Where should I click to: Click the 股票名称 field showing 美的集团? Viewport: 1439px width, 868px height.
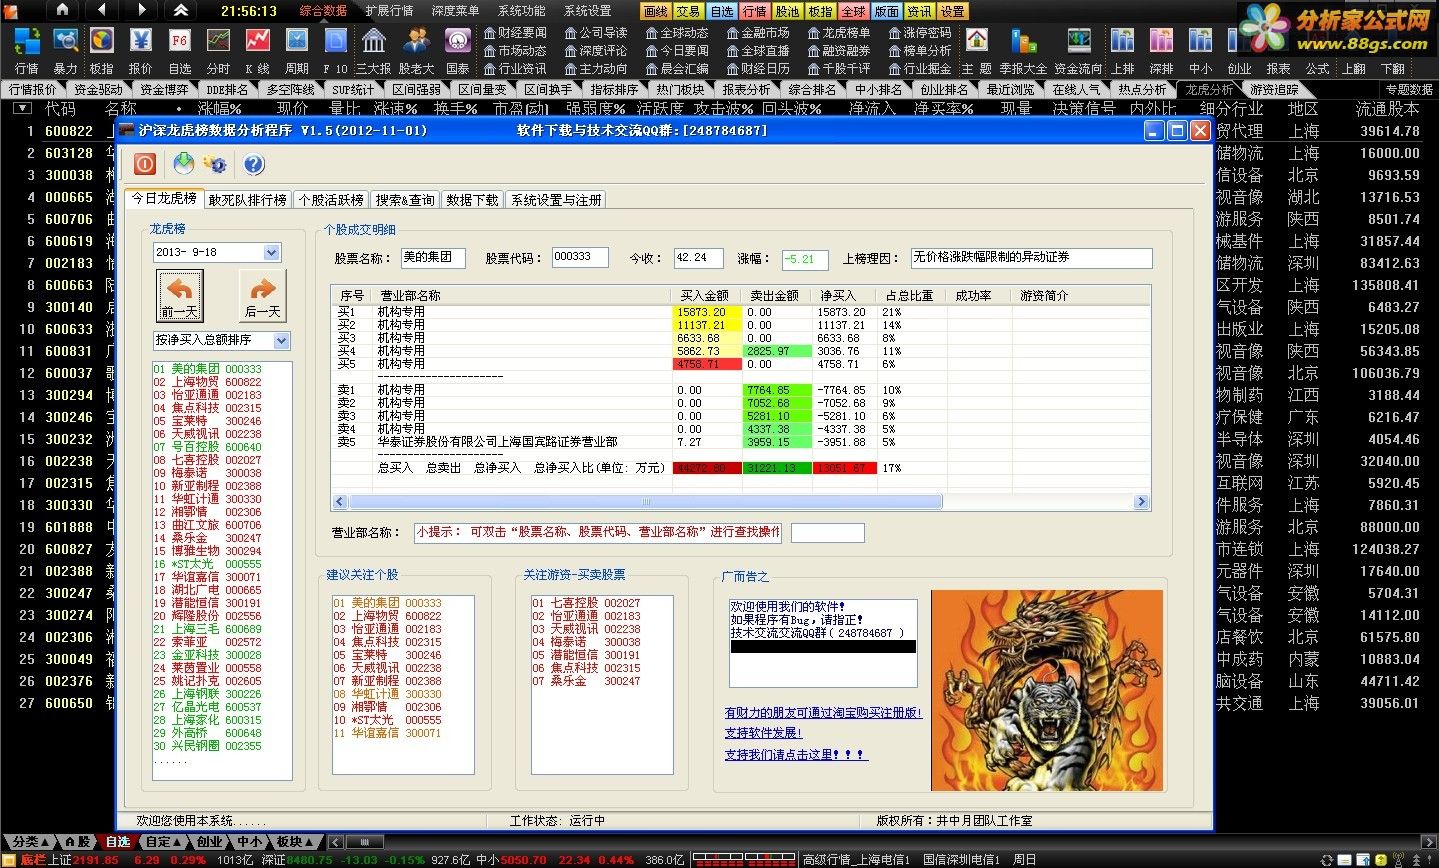coord(433,258)
